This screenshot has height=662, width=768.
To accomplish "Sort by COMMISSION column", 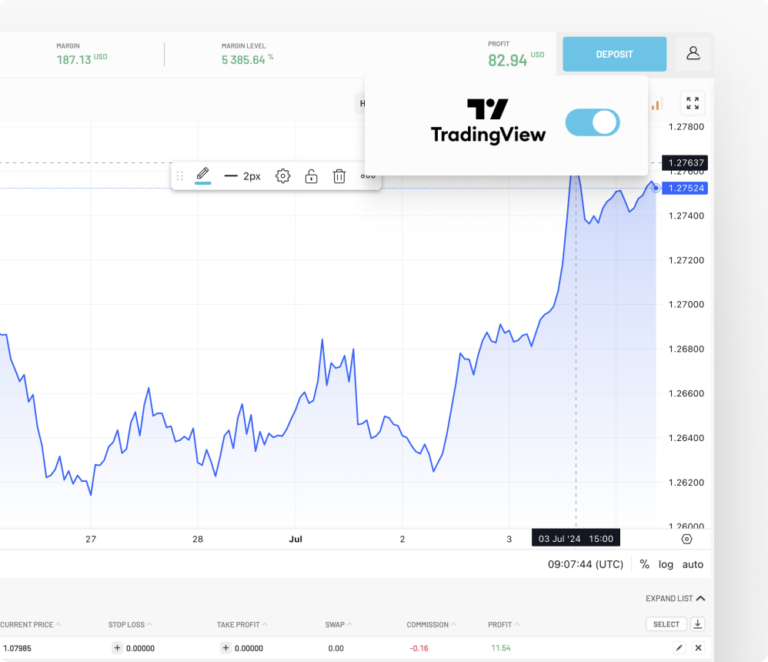I will pos(431,625).
